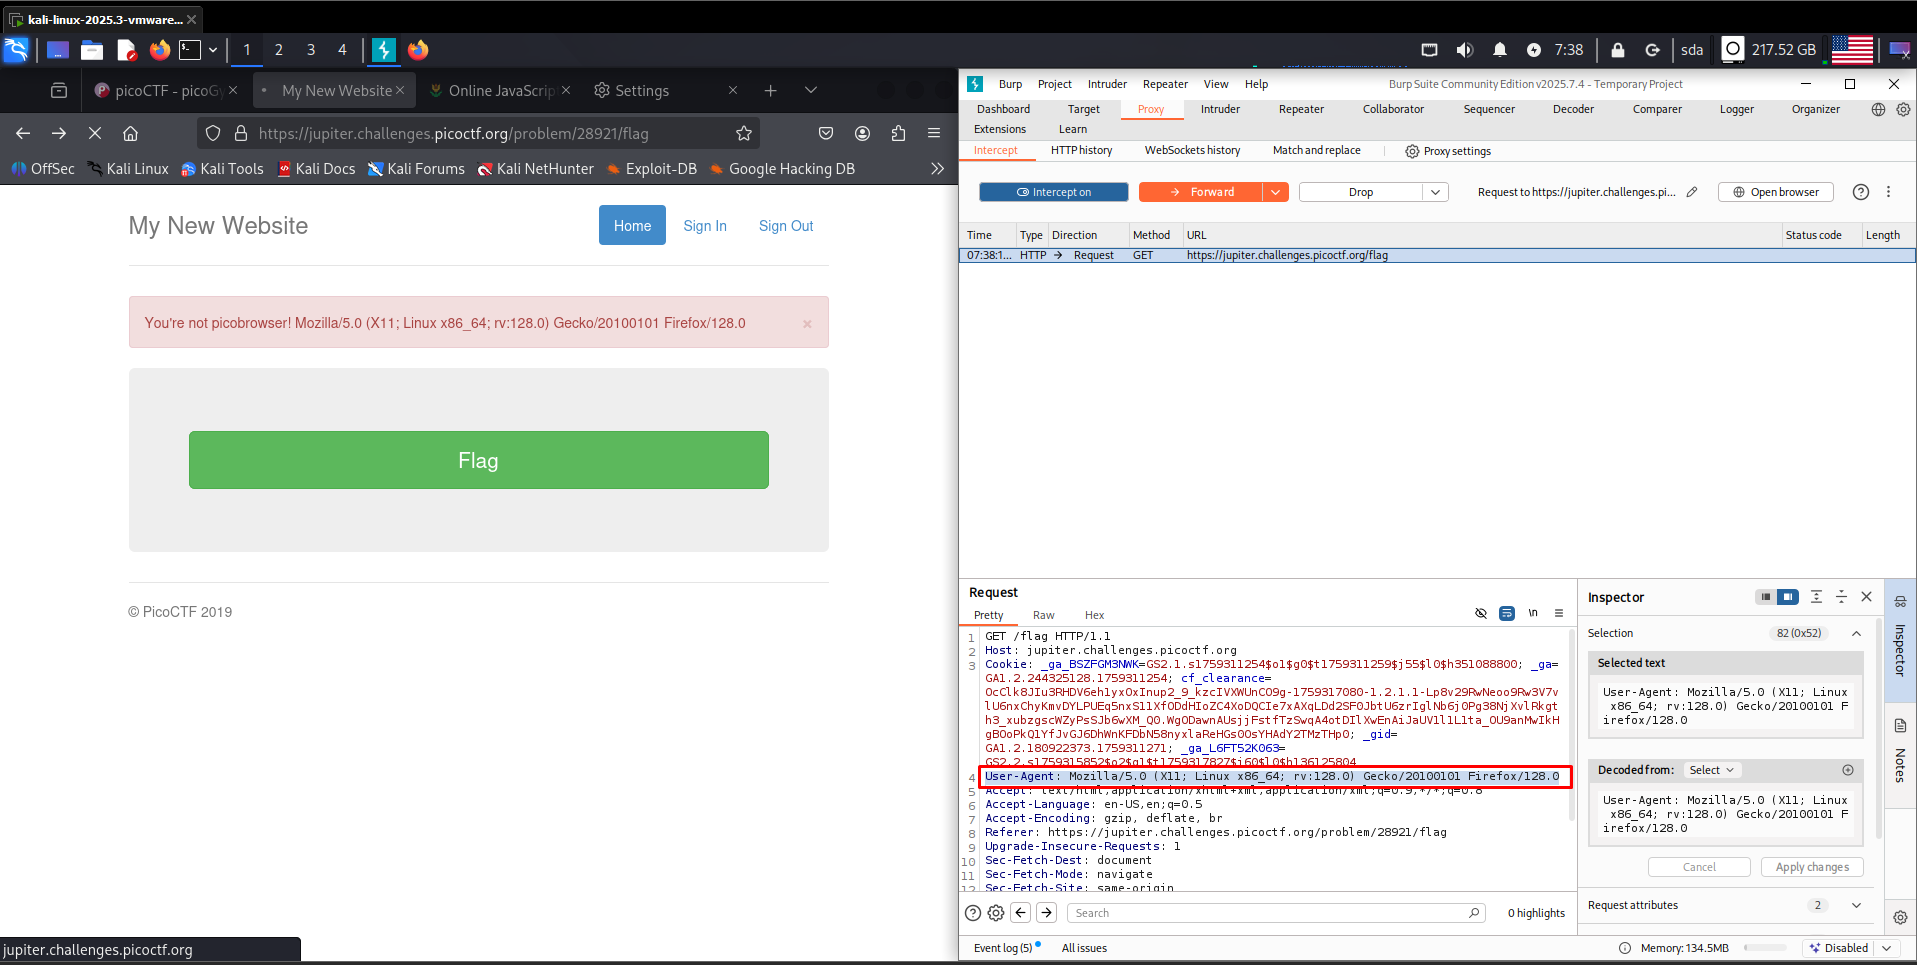This screenshot has width=1917, height=965.
Task: Hide inspector-irrelevant headers with crossed-eye icon
Action: coord(1481,614)
